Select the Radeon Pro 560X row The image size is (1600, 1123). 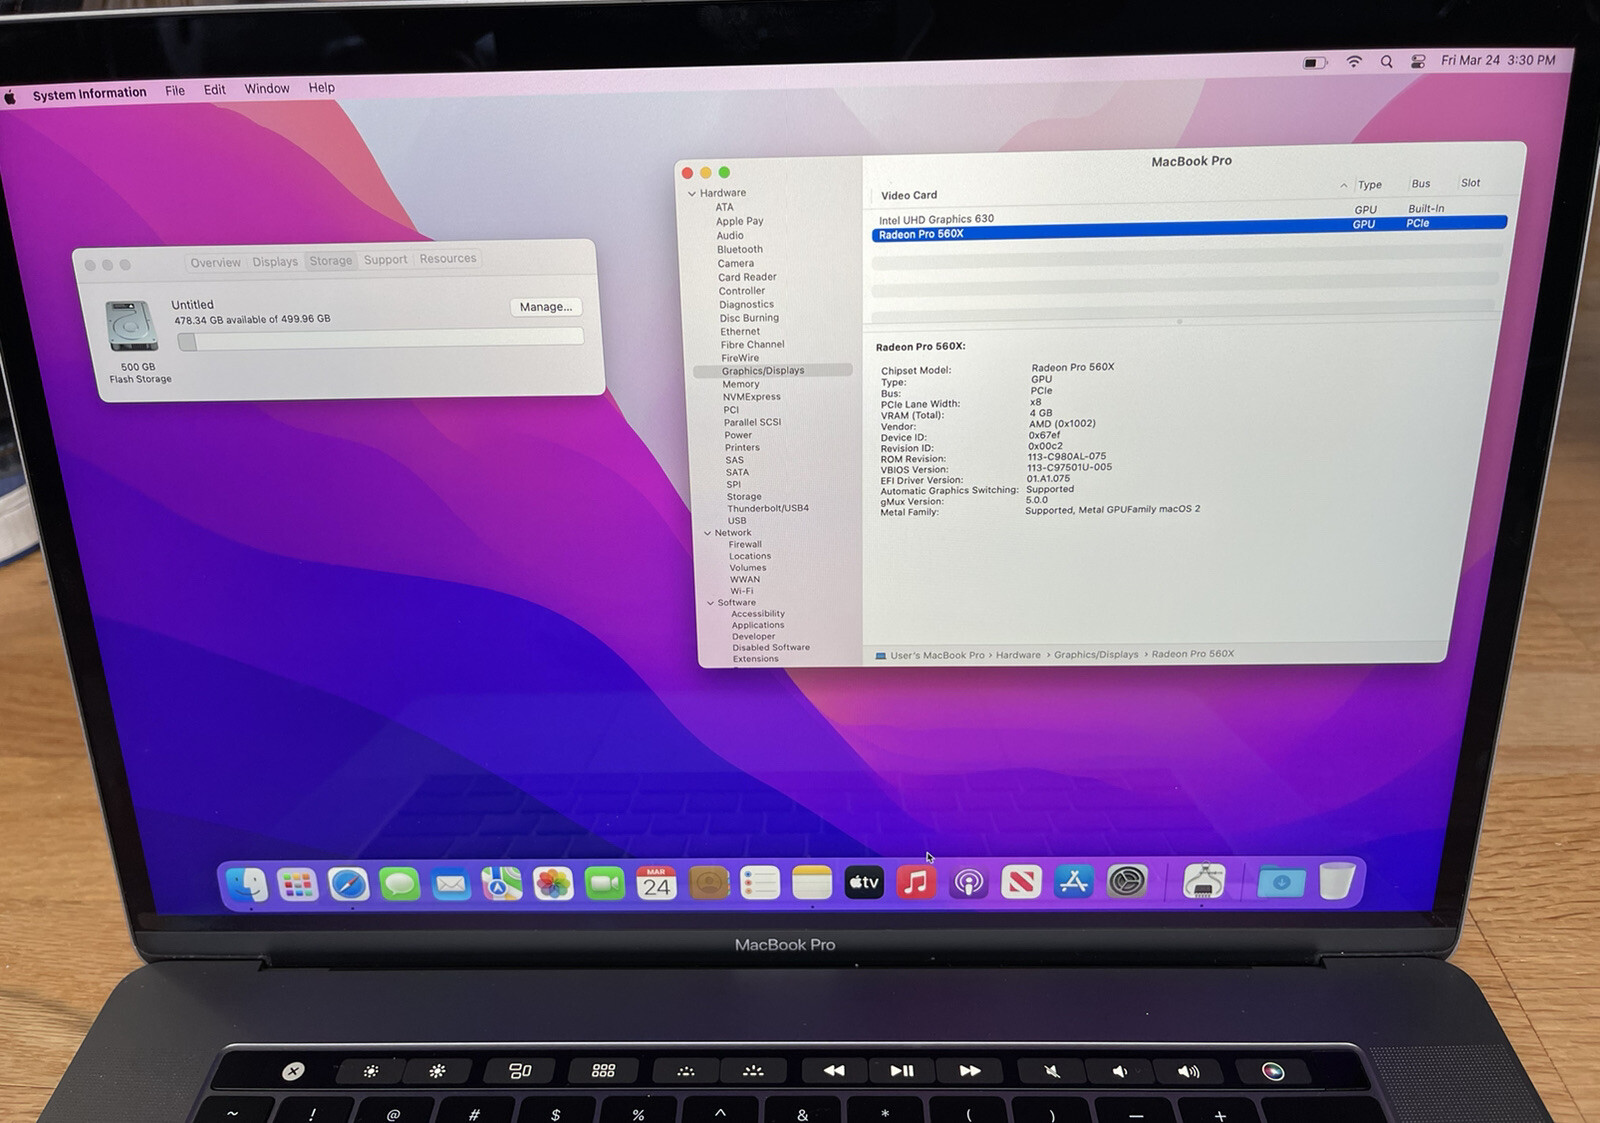(1189, 229)
